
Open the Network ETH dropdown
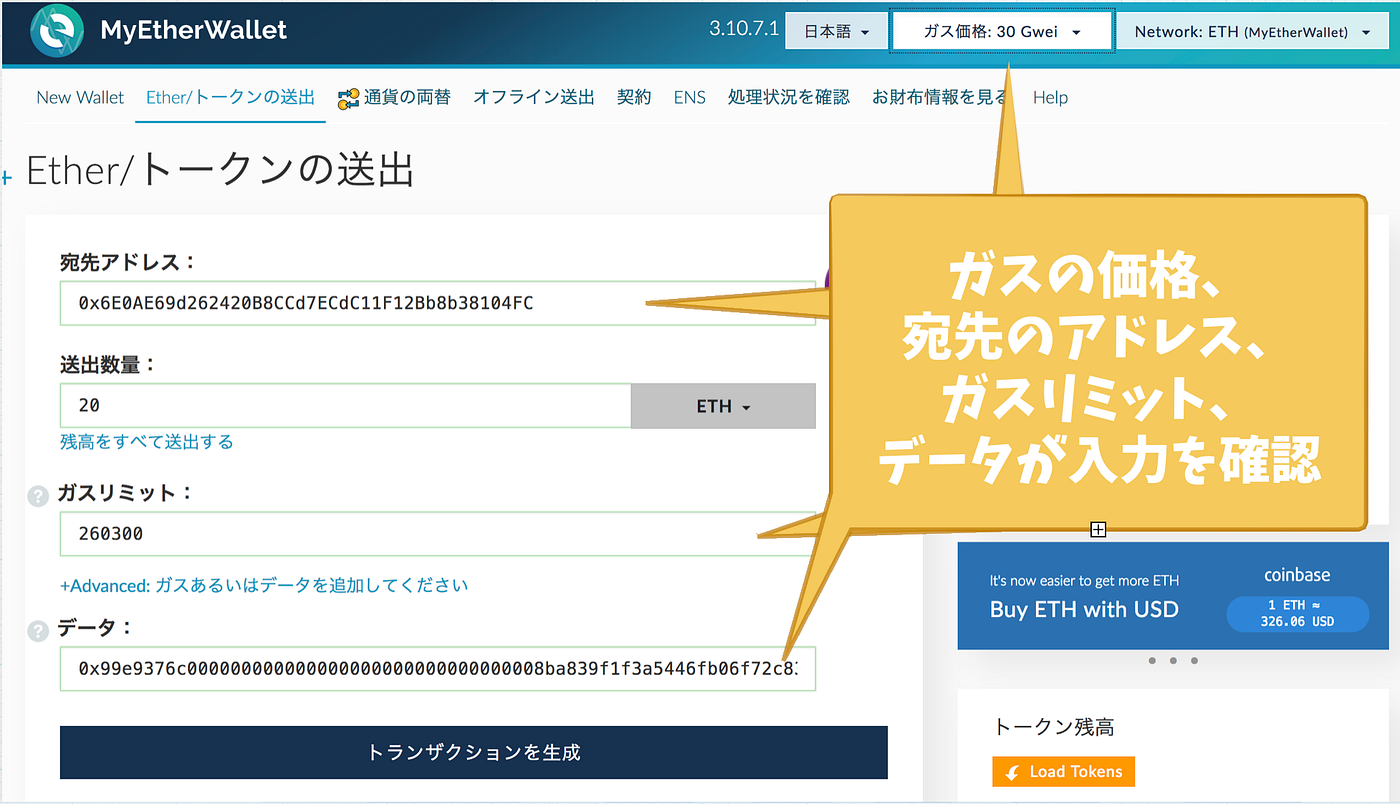coord(1253,32)
